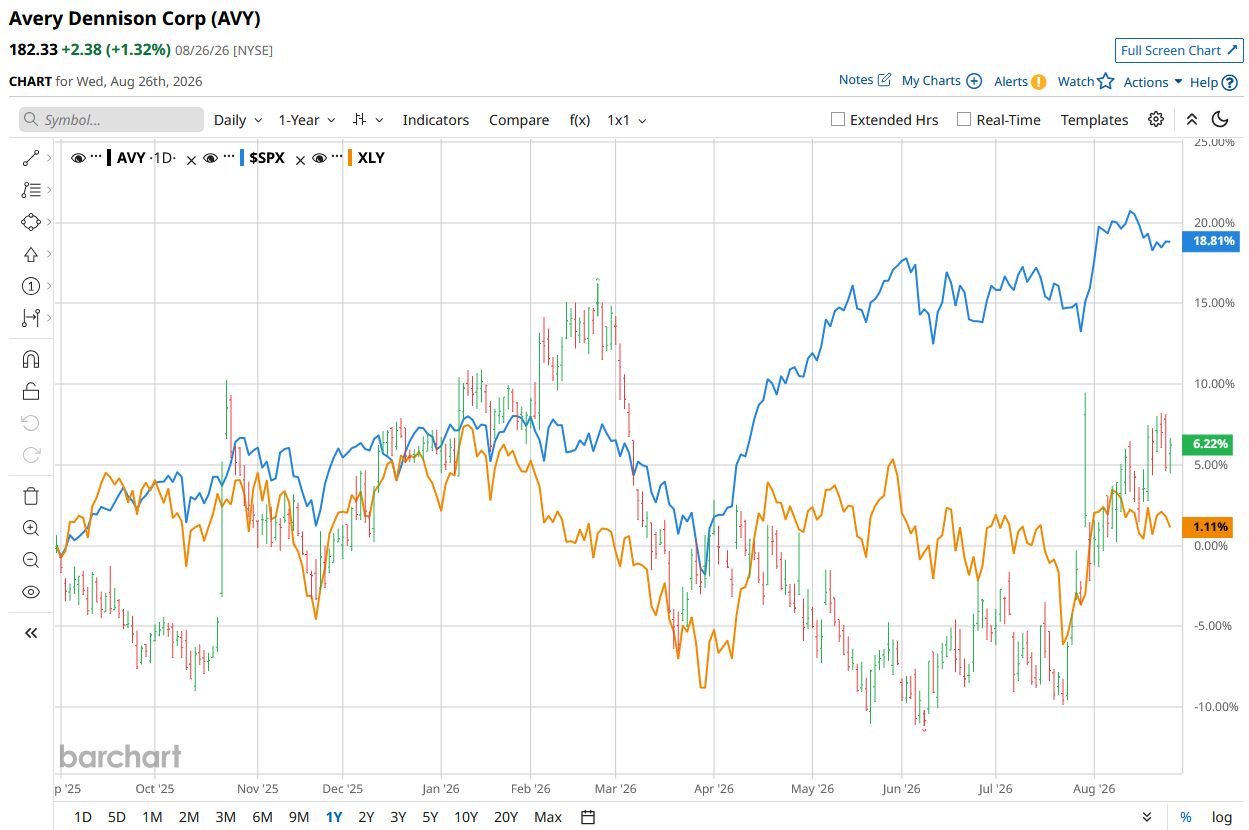Switch to dark mode moon icon
Screen dimensions: 1249x830
[1220, 119]
